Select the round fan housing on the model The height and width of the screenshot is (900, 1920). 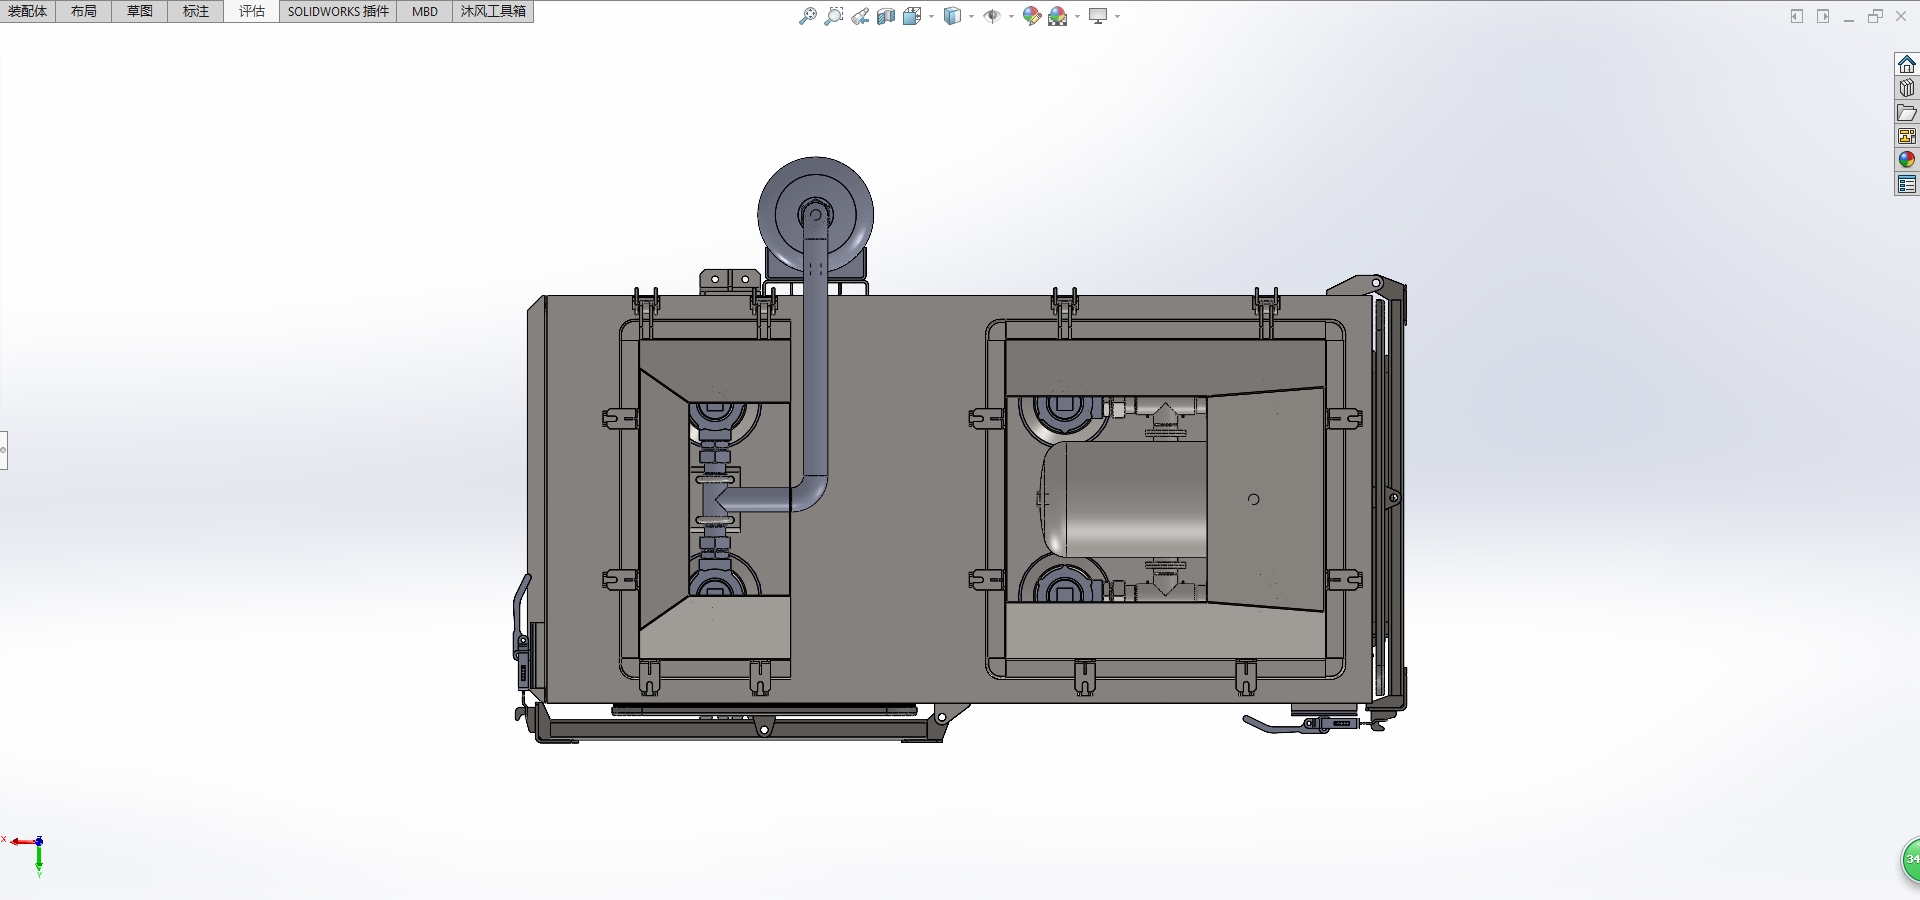pyautogui.click(x=816, y=215)
